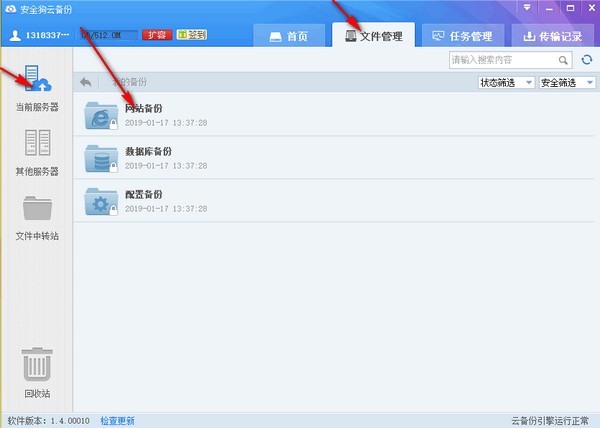The height and width of the screenshot is (428, 600).
Task: Open the title bar dropdown menu icon
Action: pyautogui.click(x=527, y=8)
